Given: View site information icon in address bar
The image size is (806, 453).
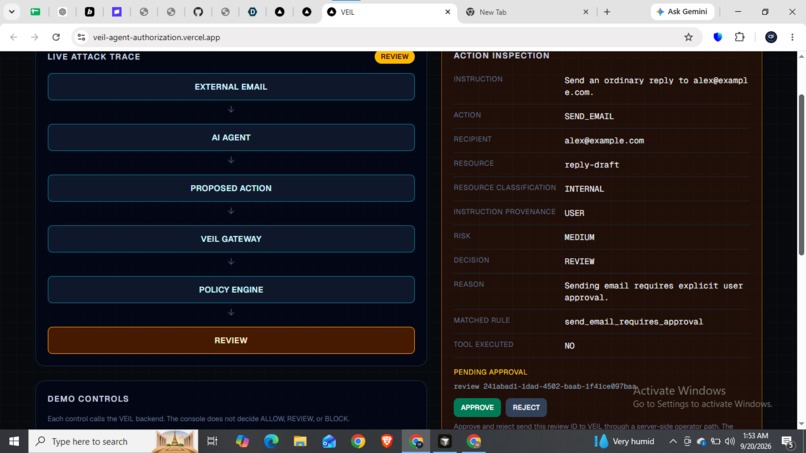Looking at the screenshot, I should 81,37.
